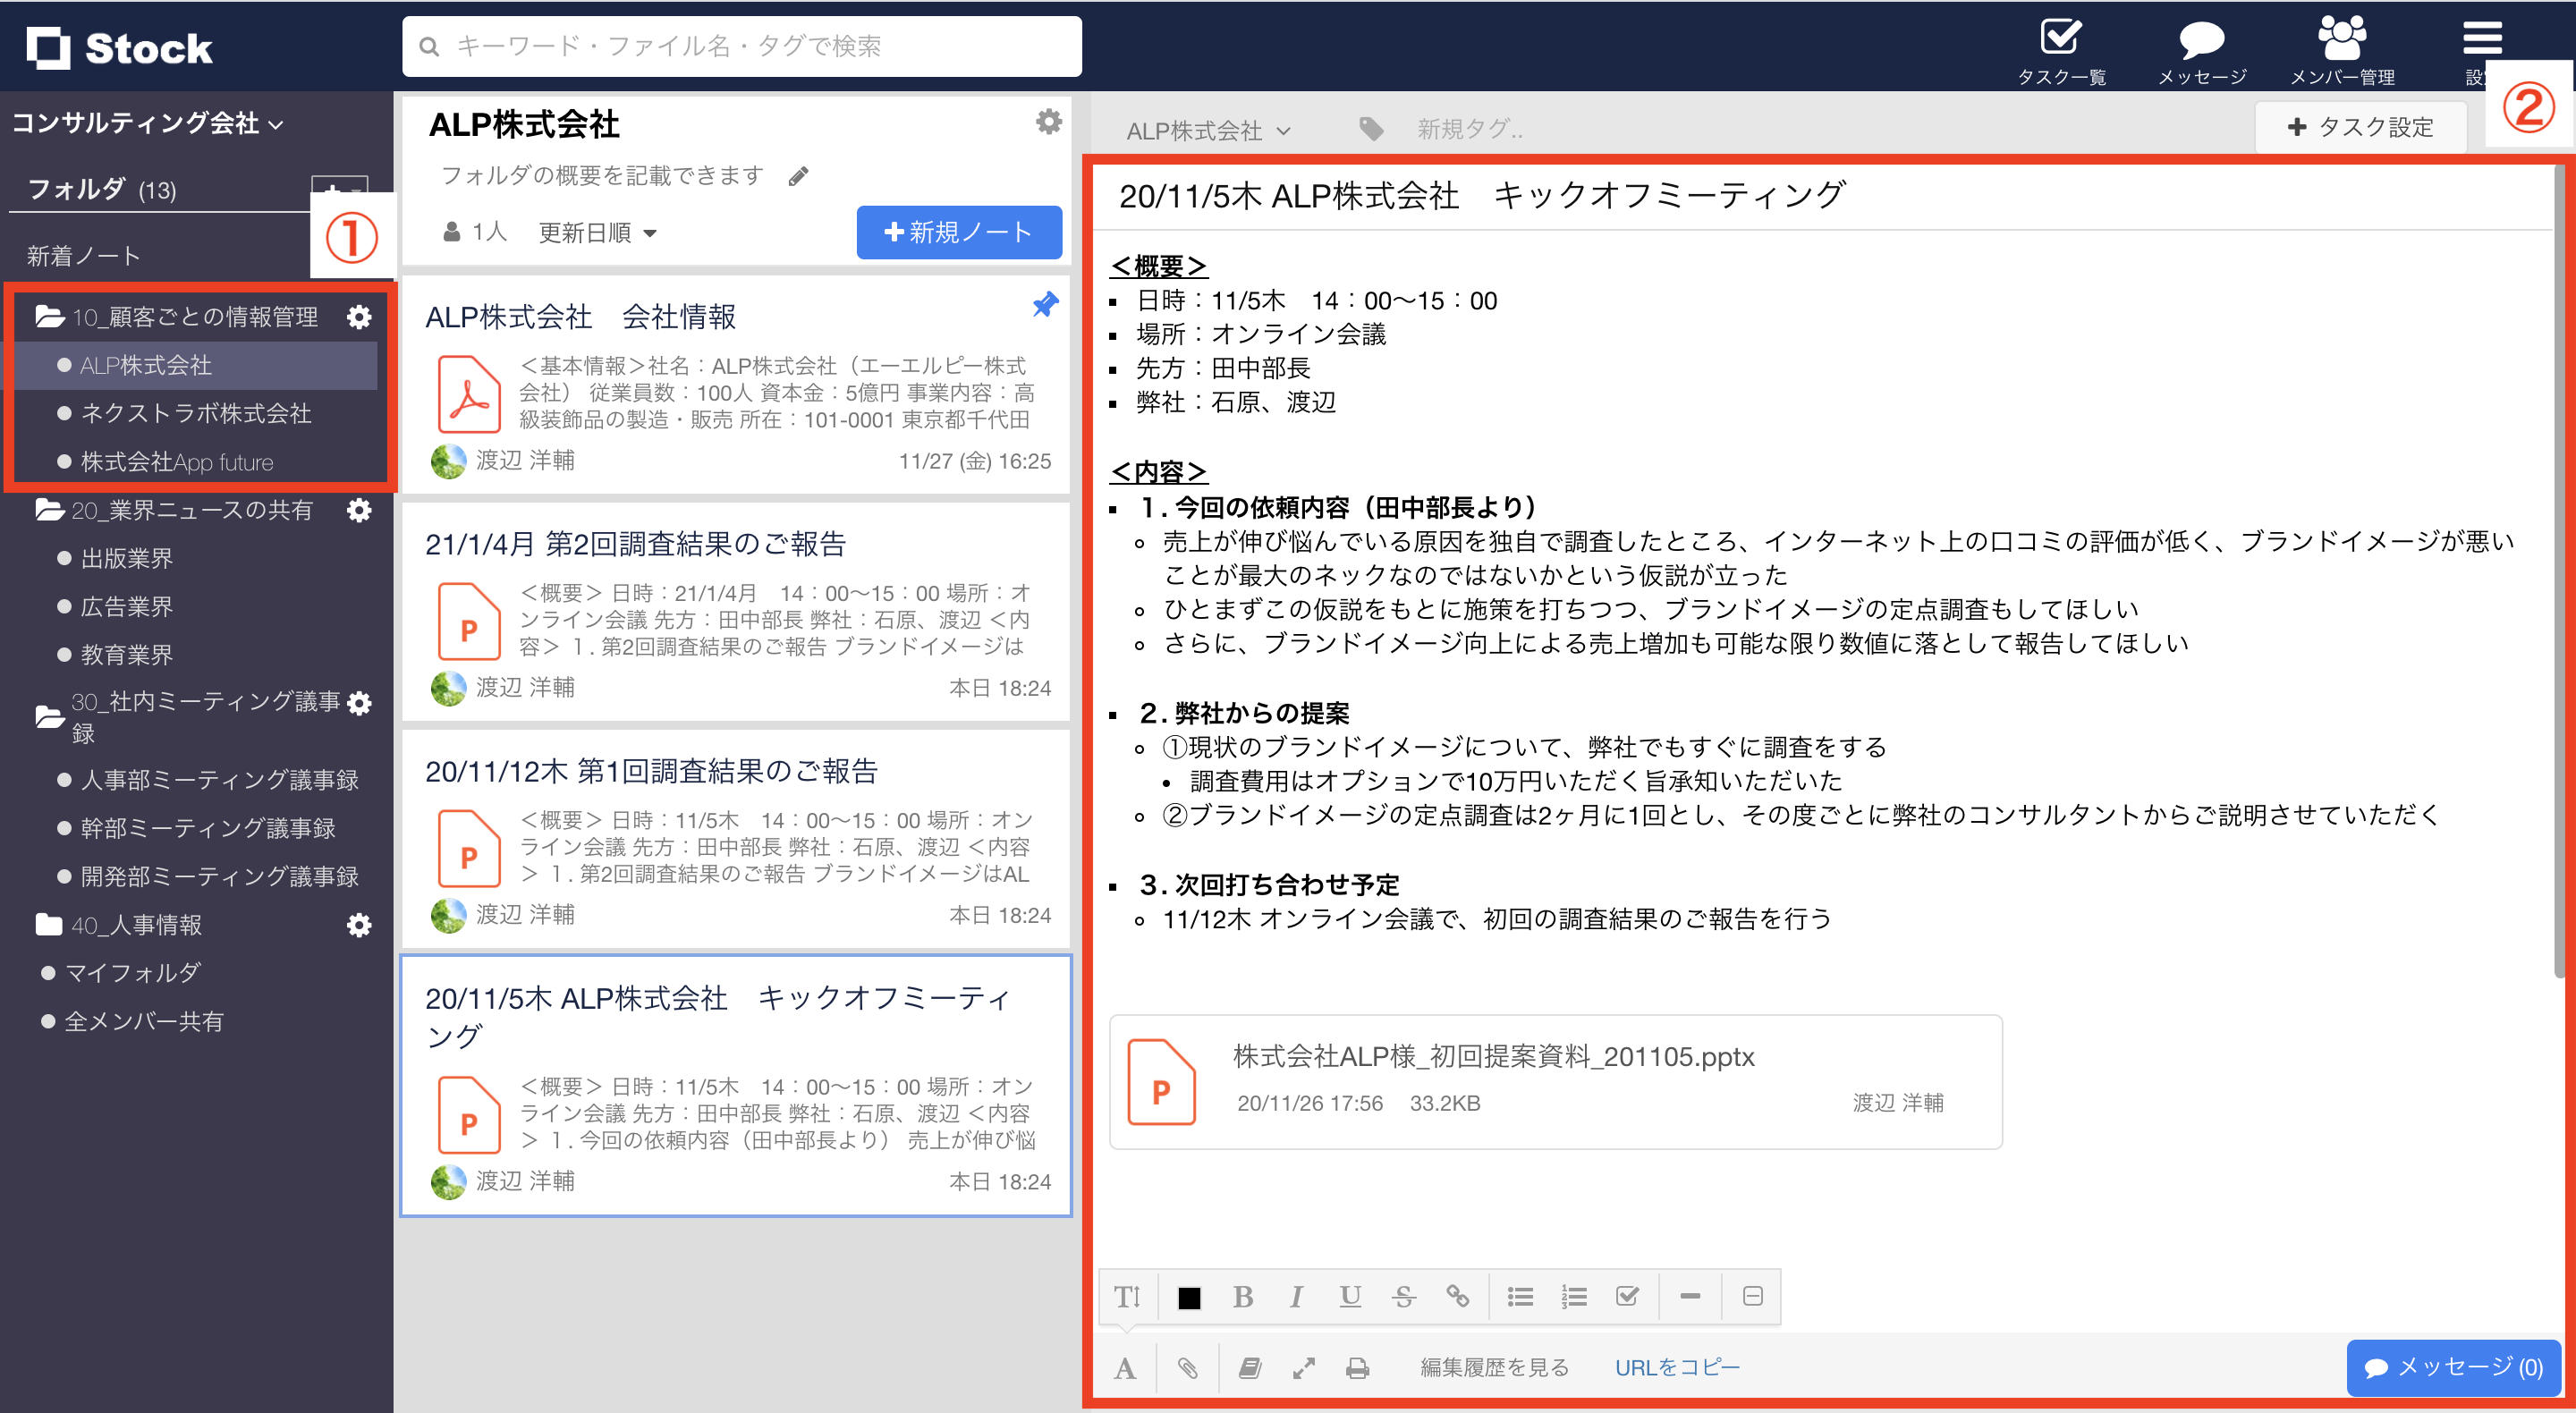Screen dimensions: 2576x1413
Task: Collapse the 30_社内ミーティング議事録 folder
Action: (51, 717)
